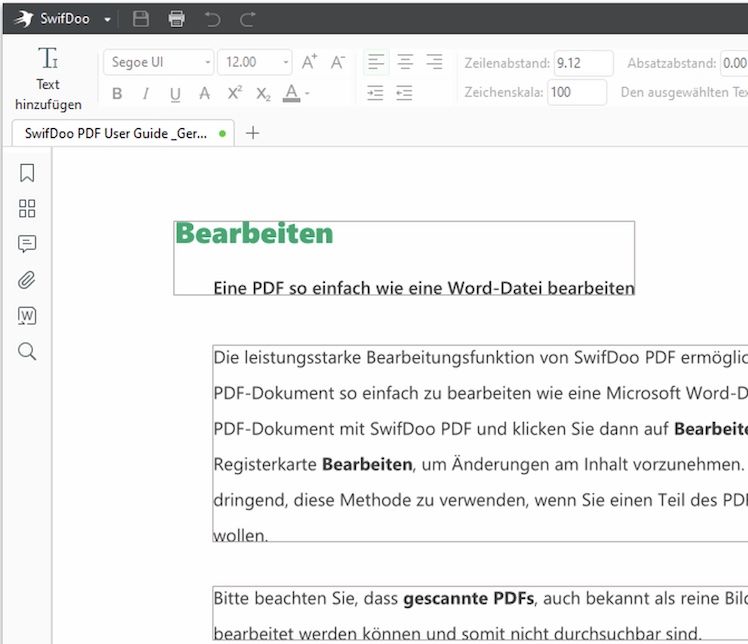Show page thumbnails panel
This screenshot has width=748, height=644.
click(27, 208)
